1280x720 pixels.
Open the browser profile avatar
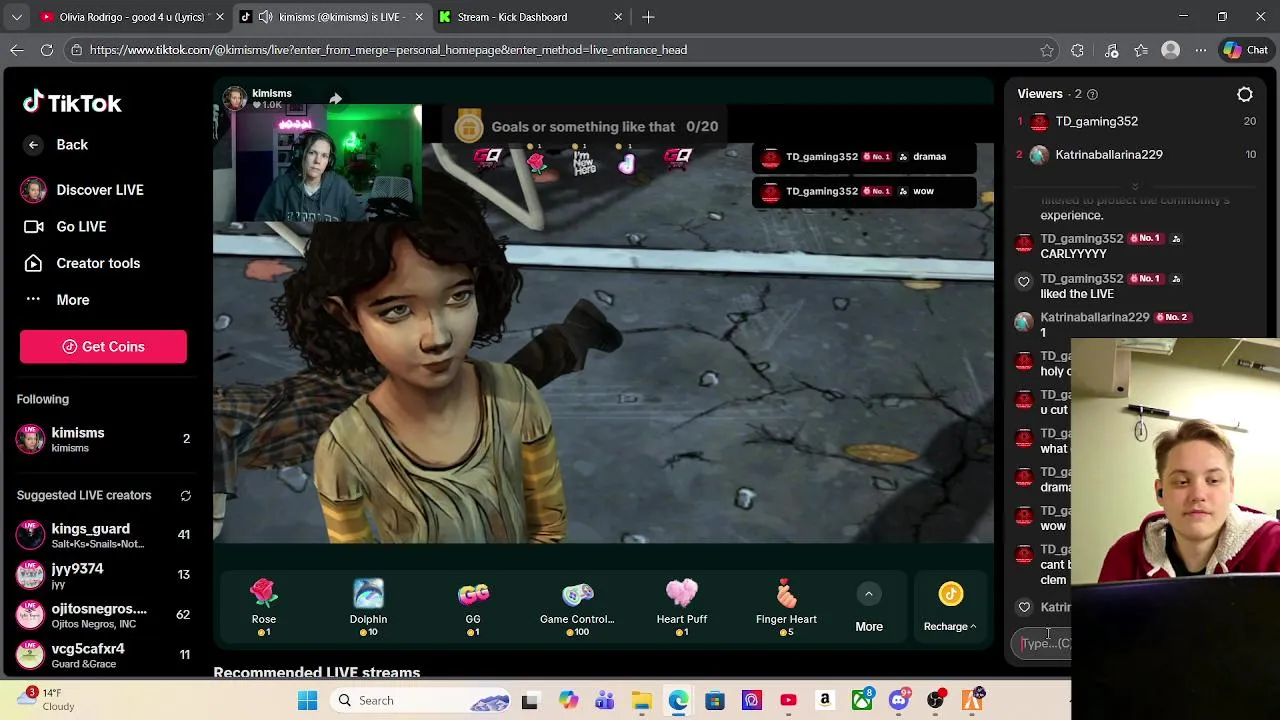click(x=1171, y=50)
